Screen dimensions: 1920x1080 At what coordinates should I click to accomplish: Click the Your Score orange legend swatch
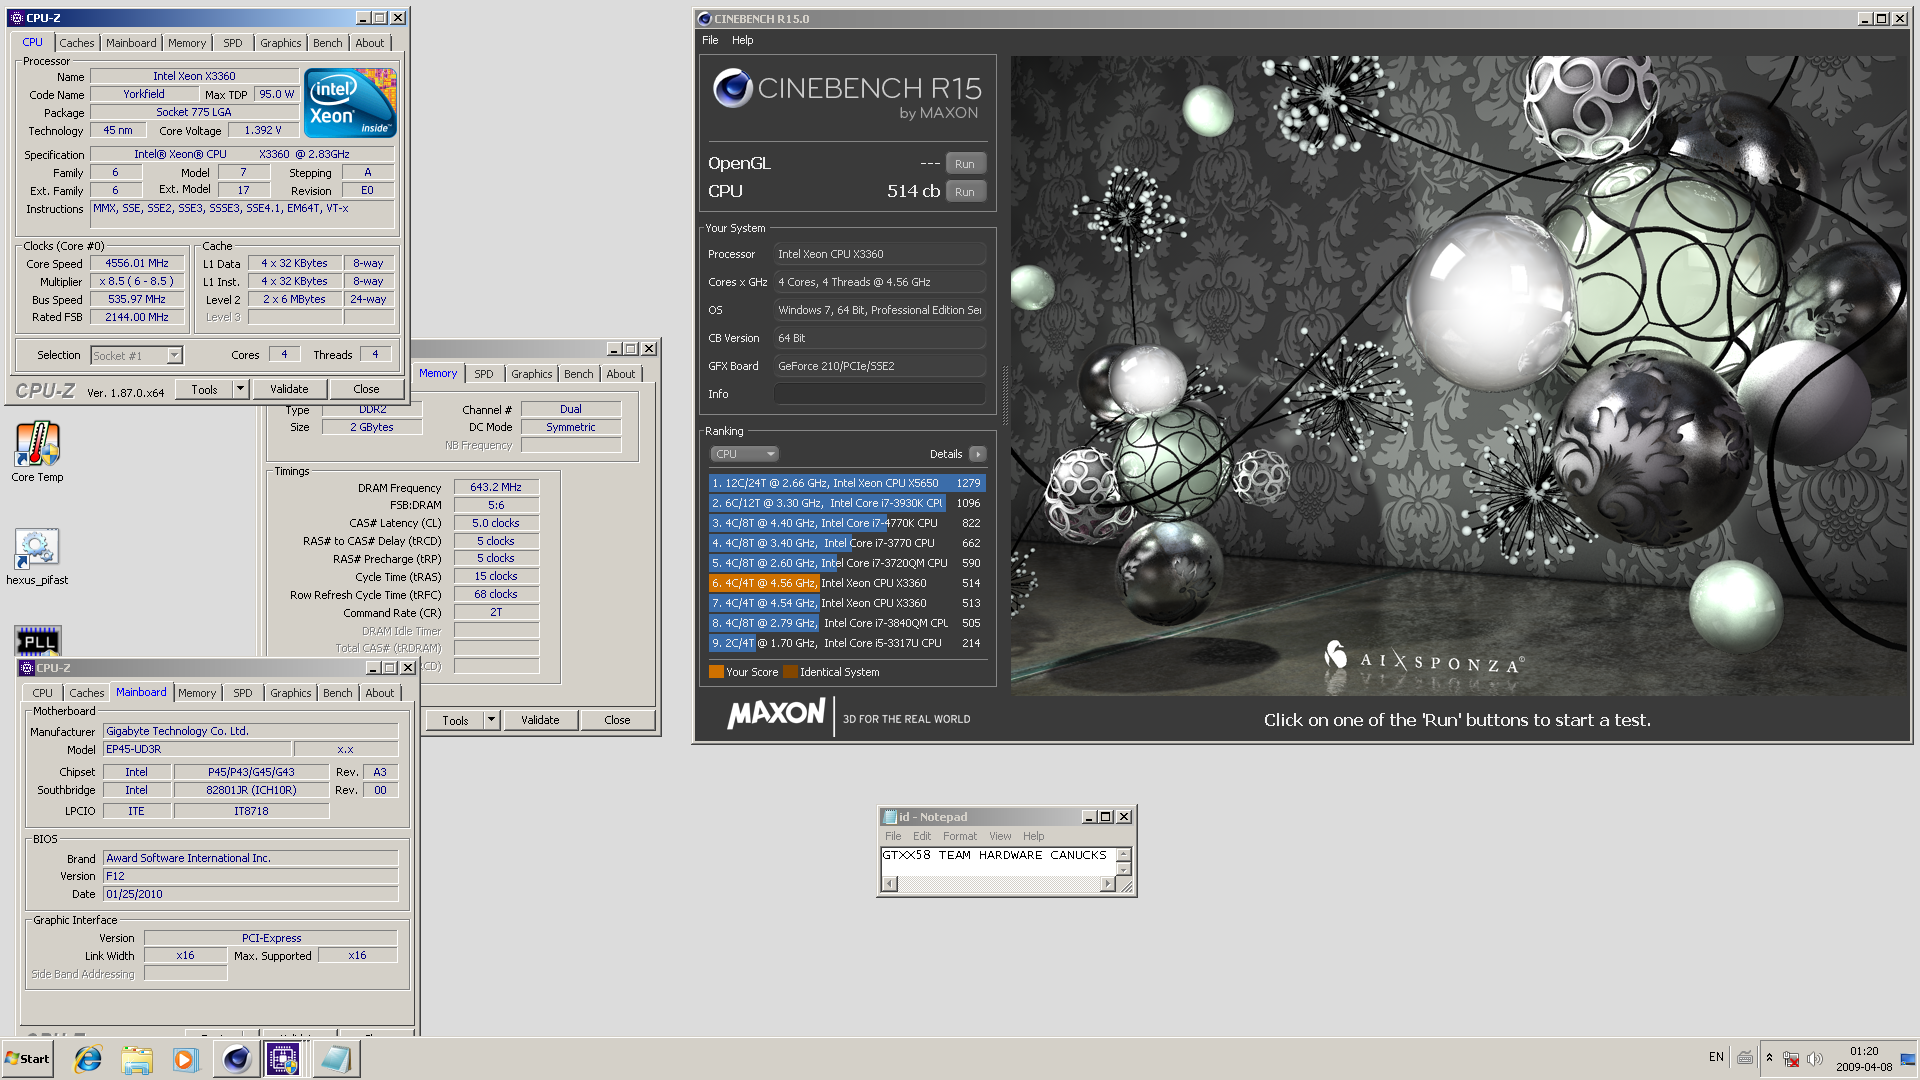click(716, 672)
